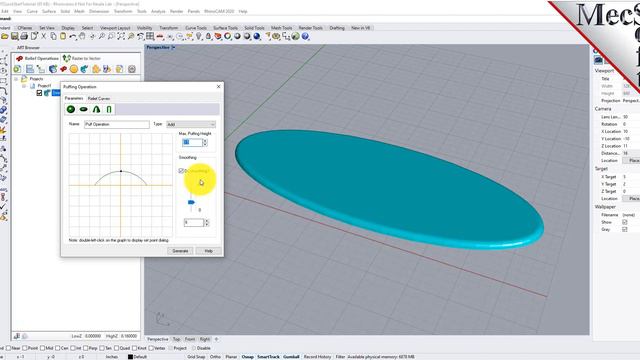Click the black Default layer color swatch
The width and height of the screenshot is (640, 360).
coord(130,357)
